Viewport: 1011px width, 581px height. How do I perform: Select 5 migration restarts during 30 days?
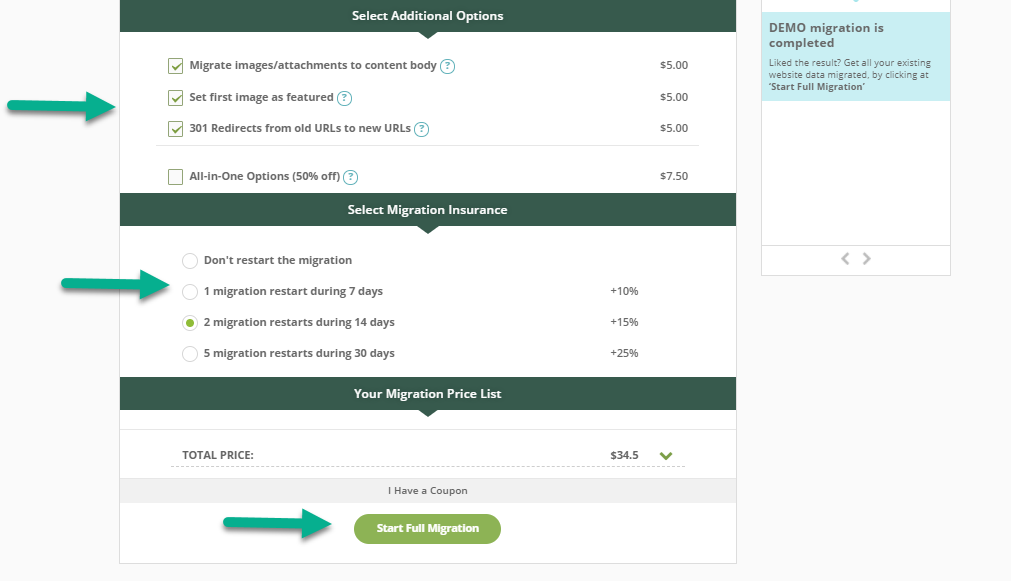point(190,353)
